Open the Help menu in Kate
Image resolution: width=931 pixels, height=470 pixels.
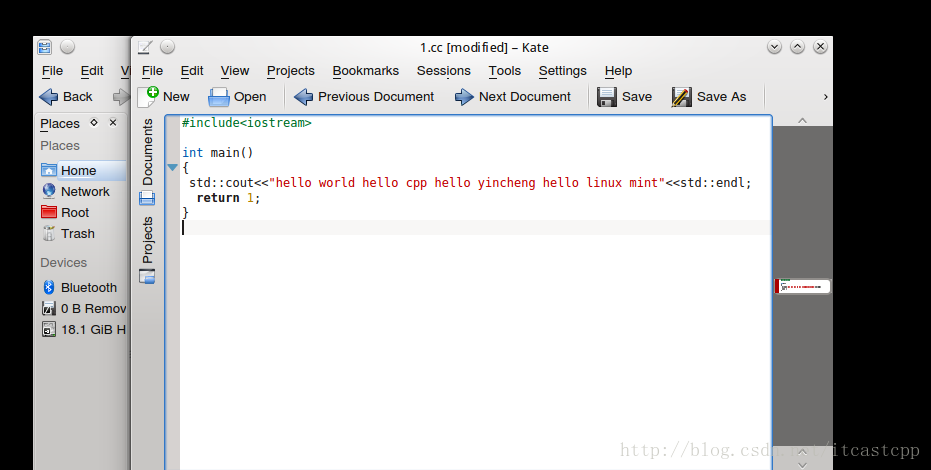click(x=618, y=71)
